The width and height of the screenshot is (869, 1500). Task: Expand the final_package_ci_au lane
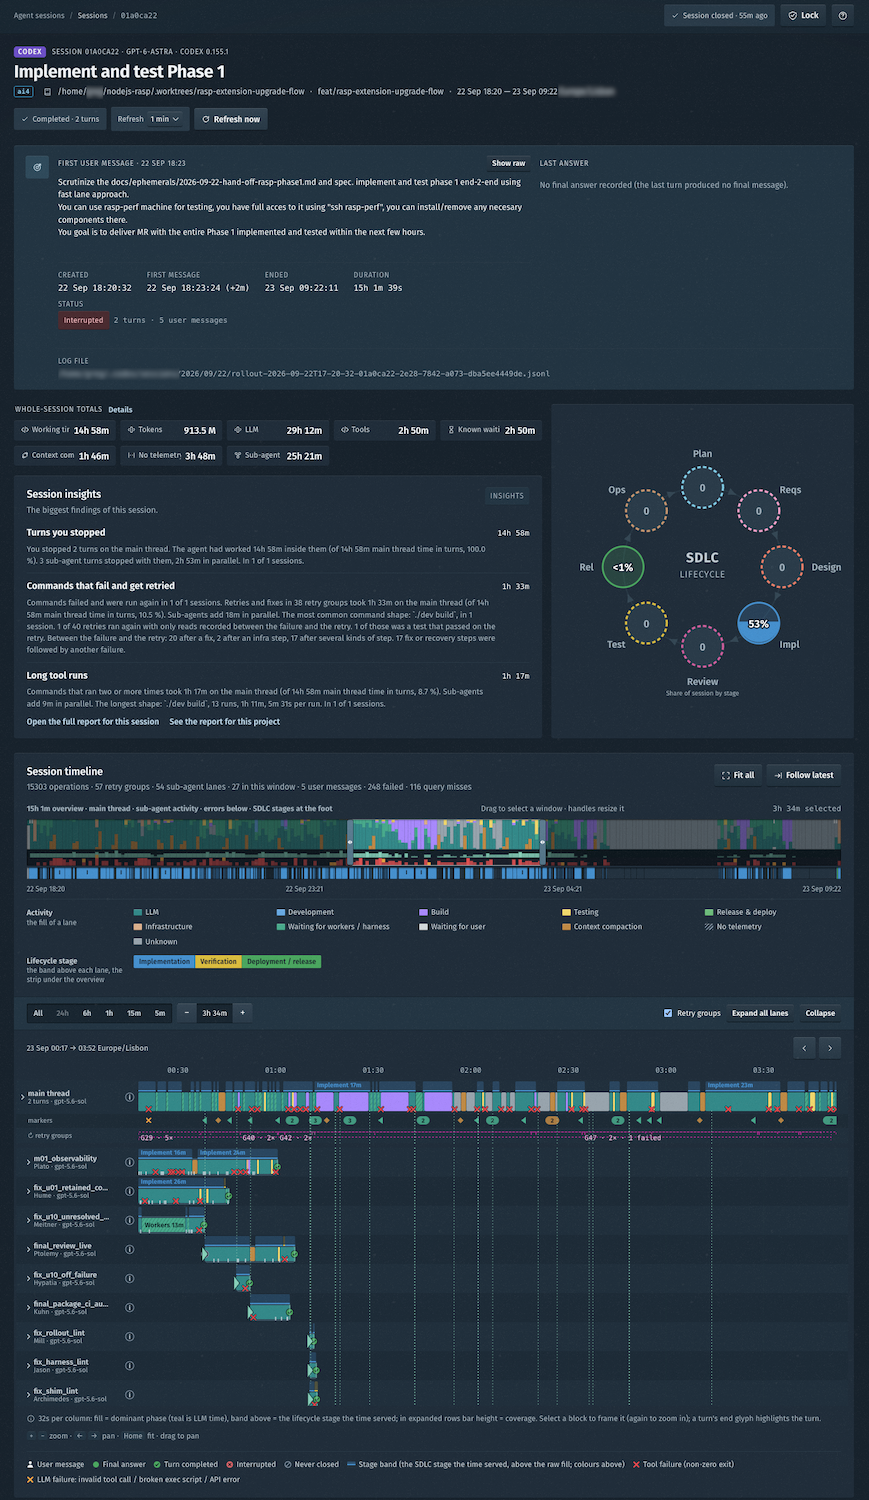click(x=29, y=1307)
